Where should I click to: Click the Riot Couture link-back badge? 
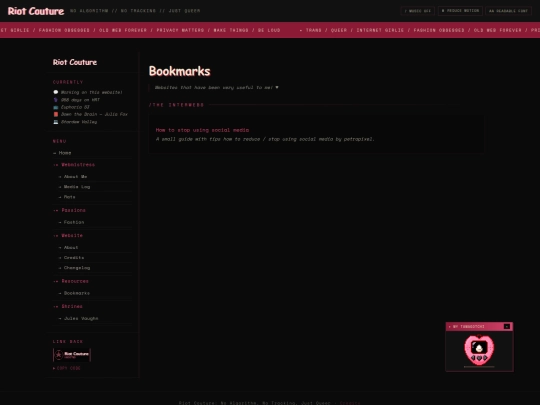click(72, 355)
